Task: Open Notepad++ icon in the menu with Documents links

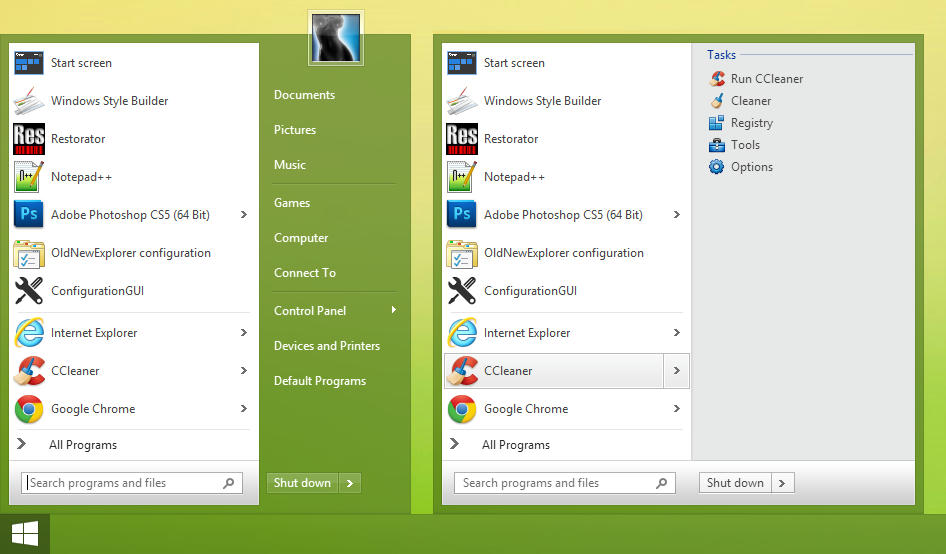Action: 29,177
